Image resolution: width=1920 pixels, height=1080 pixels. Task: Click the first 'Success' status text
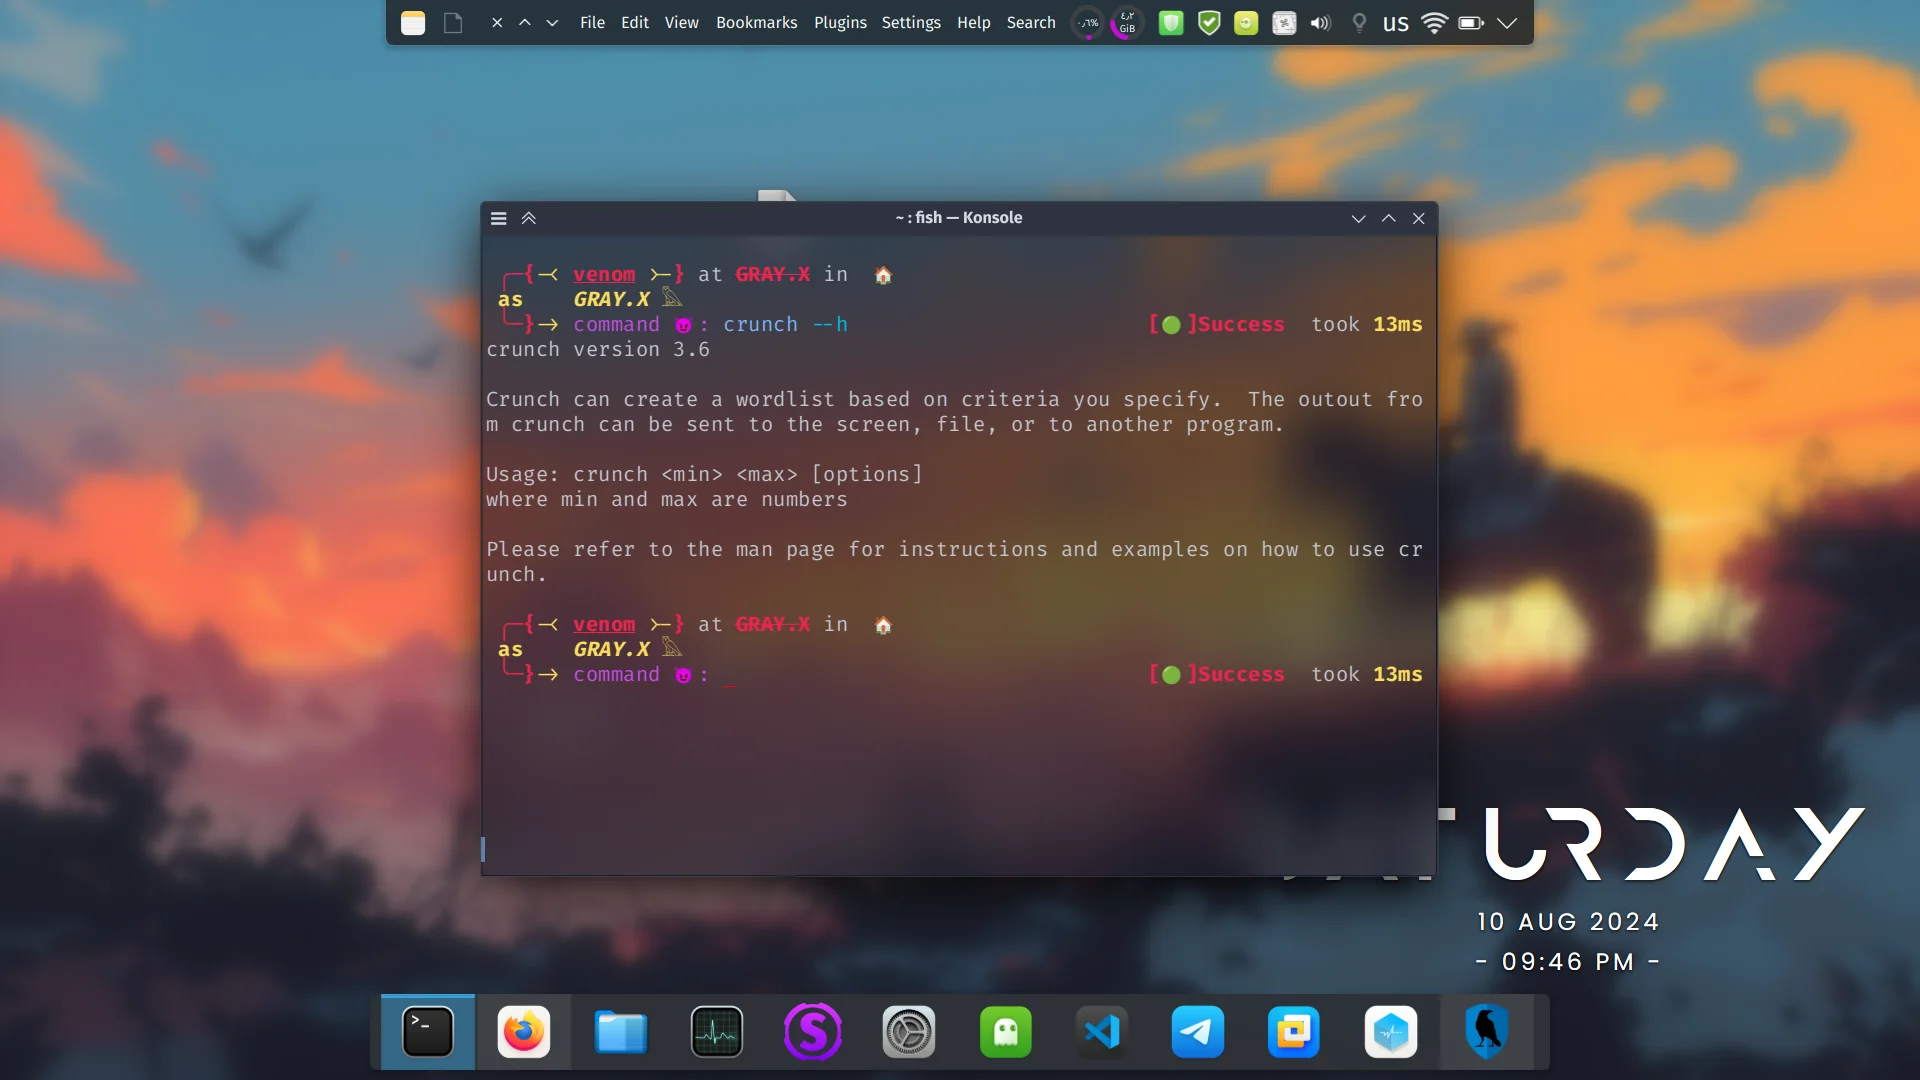[1241, 324]
